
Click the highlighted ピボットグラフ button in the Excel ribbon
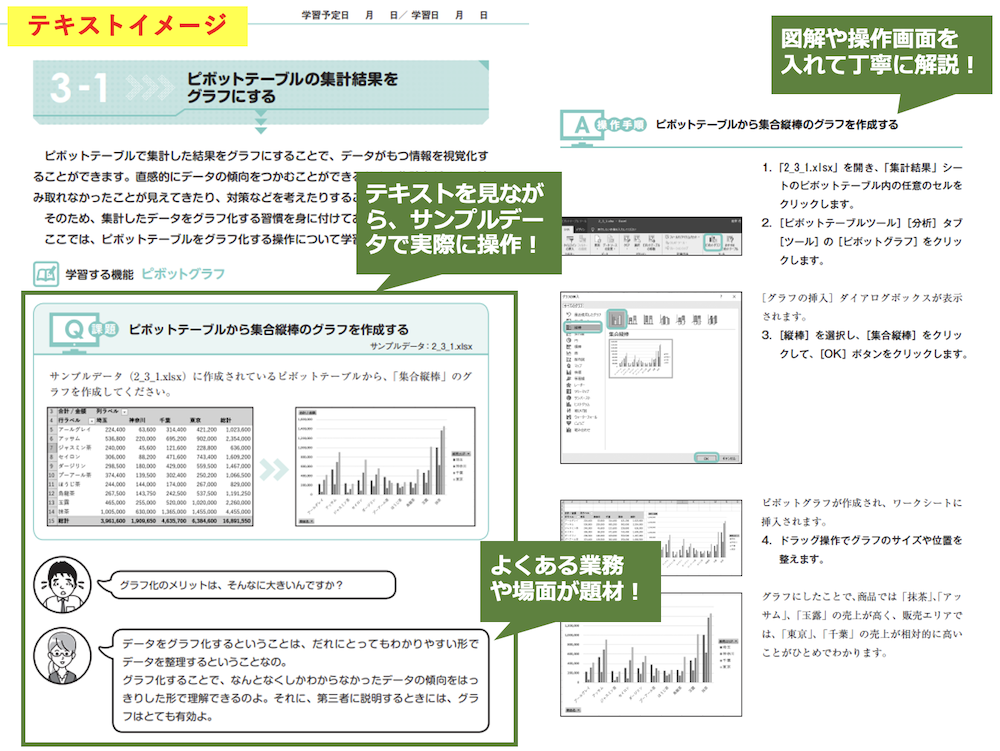point(711,242)
